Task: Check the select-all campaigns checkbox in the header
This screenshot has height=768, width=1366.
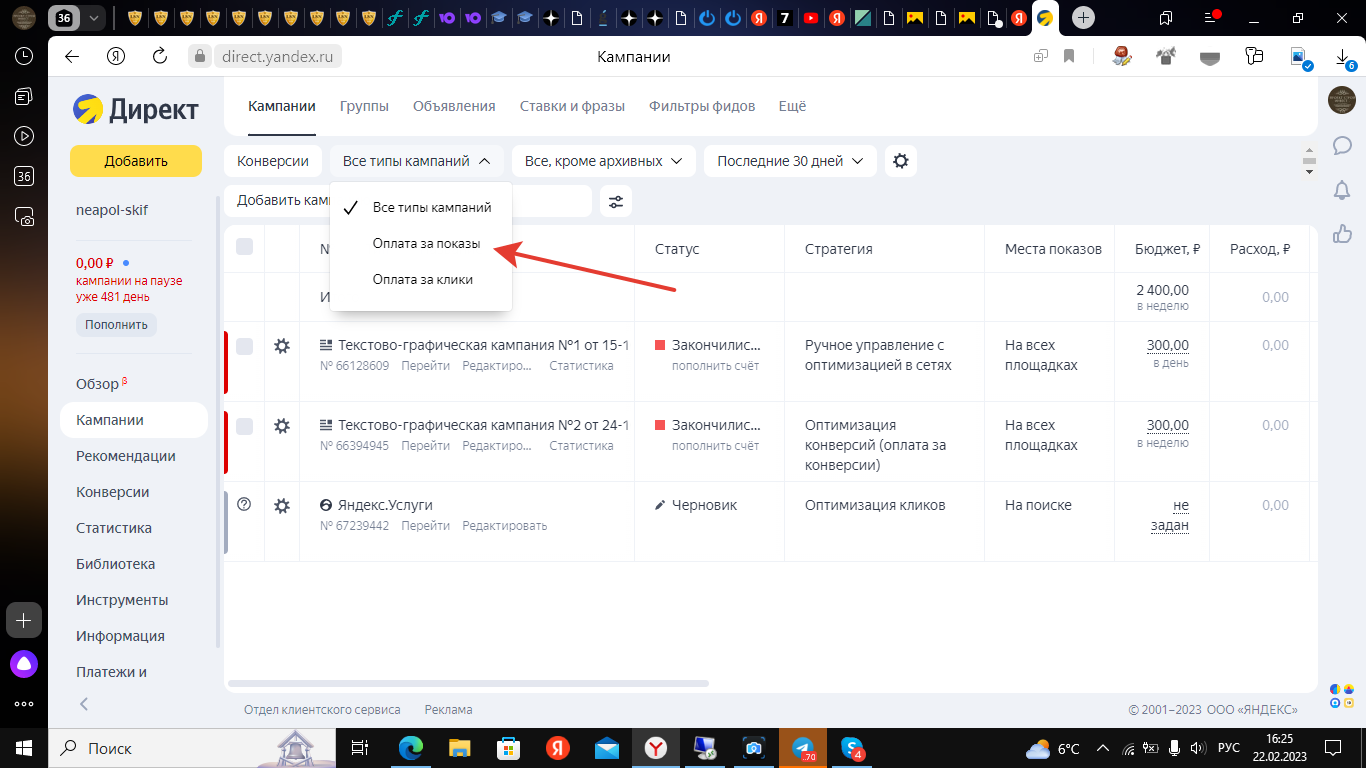Action: coord(242,248)
